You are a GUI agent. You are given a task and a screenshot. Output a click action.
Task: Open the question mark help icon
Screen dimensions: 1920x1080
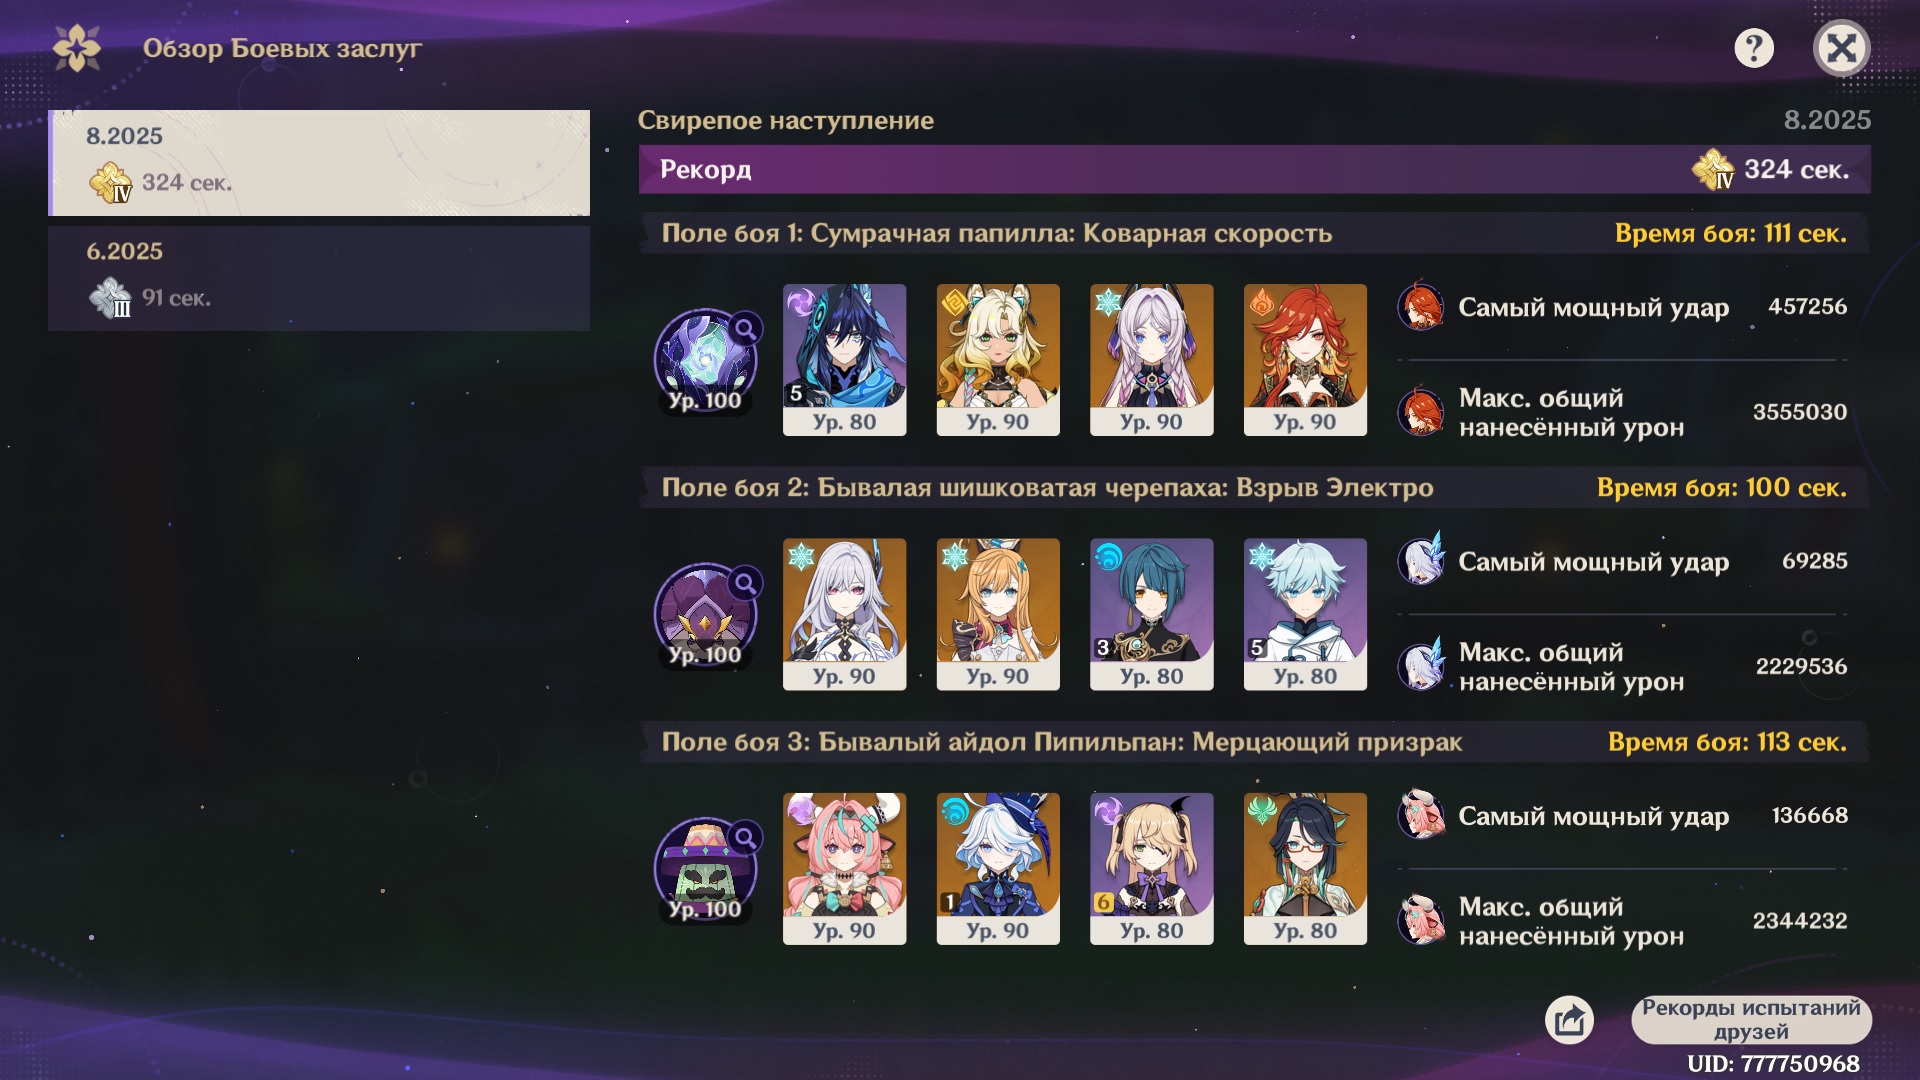point(1754,48)
